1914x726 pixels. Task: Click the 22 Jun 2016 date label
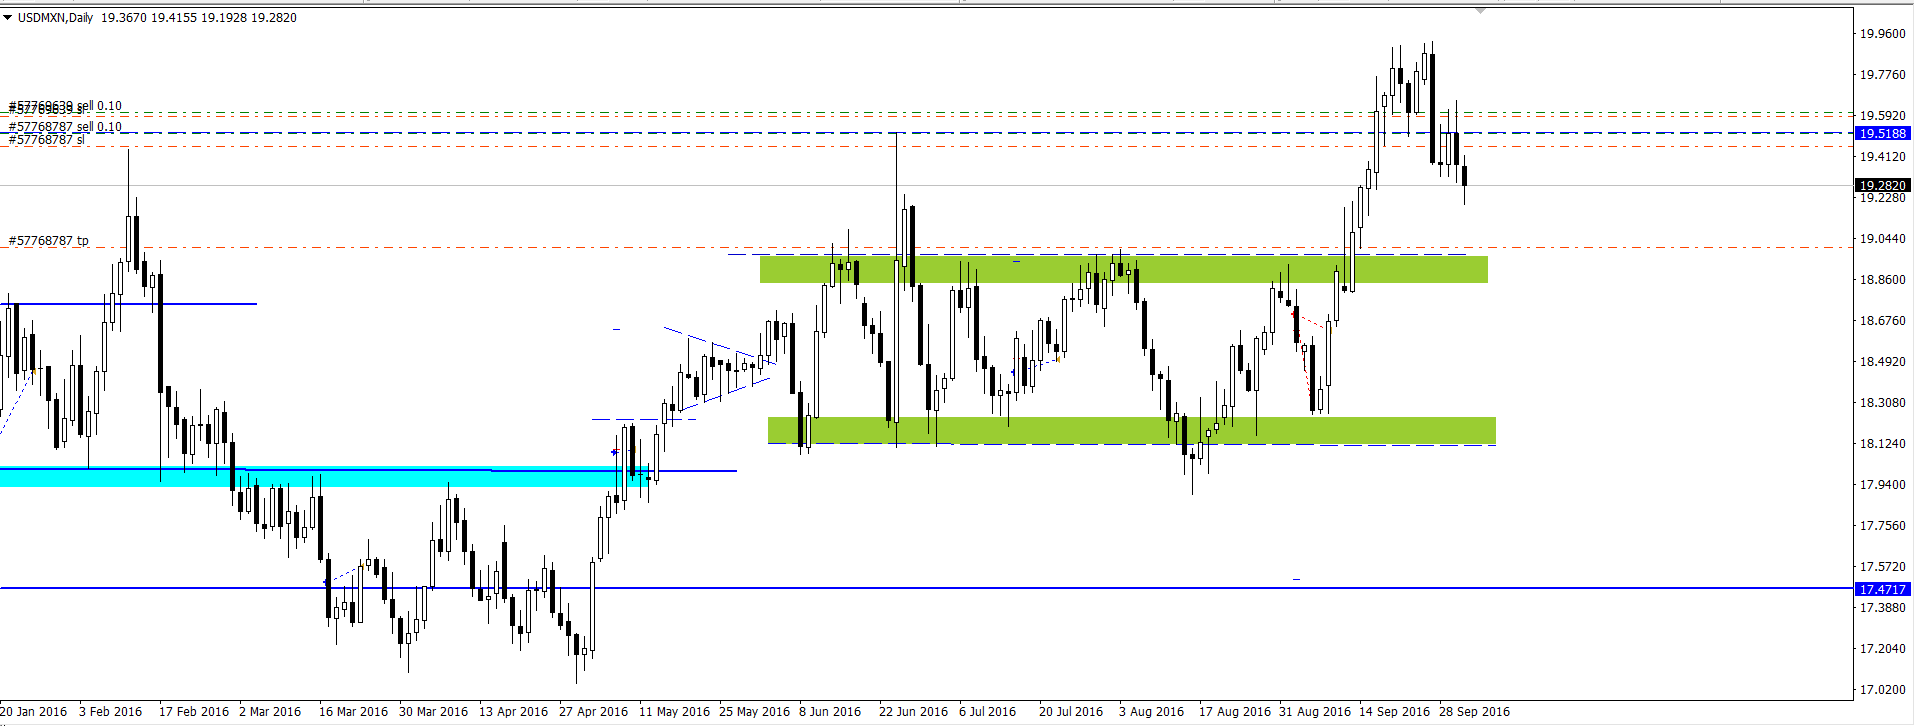[x=913, y=712]
